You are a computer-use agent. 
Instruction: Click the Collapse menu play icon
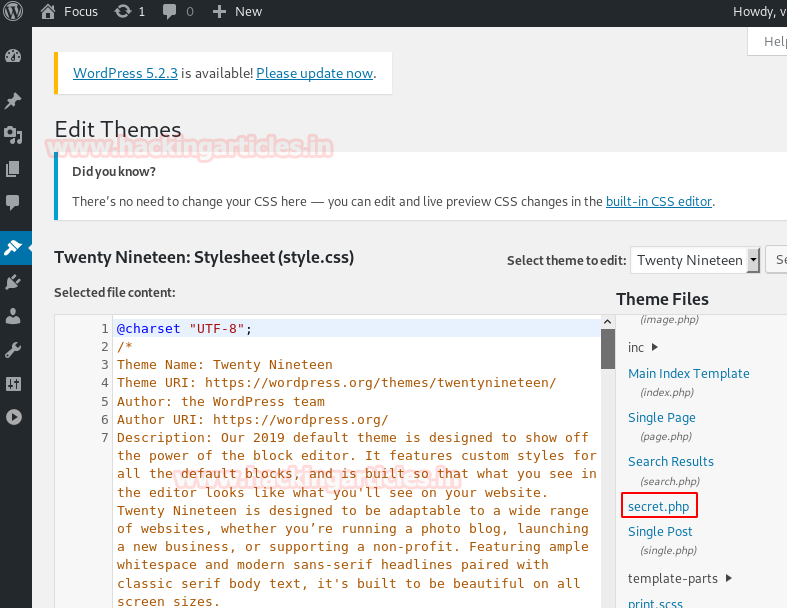coord(14,417)
